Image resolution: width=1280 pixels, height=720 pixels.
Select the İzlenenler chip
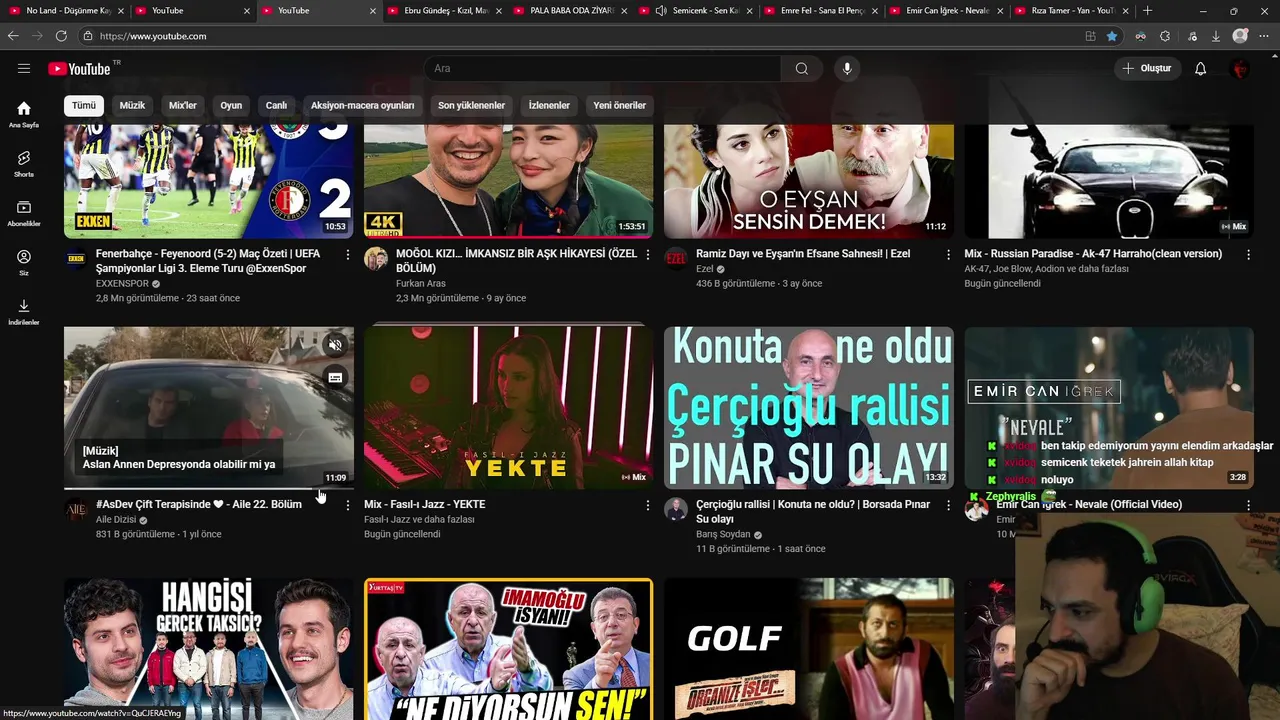[549, 105]
